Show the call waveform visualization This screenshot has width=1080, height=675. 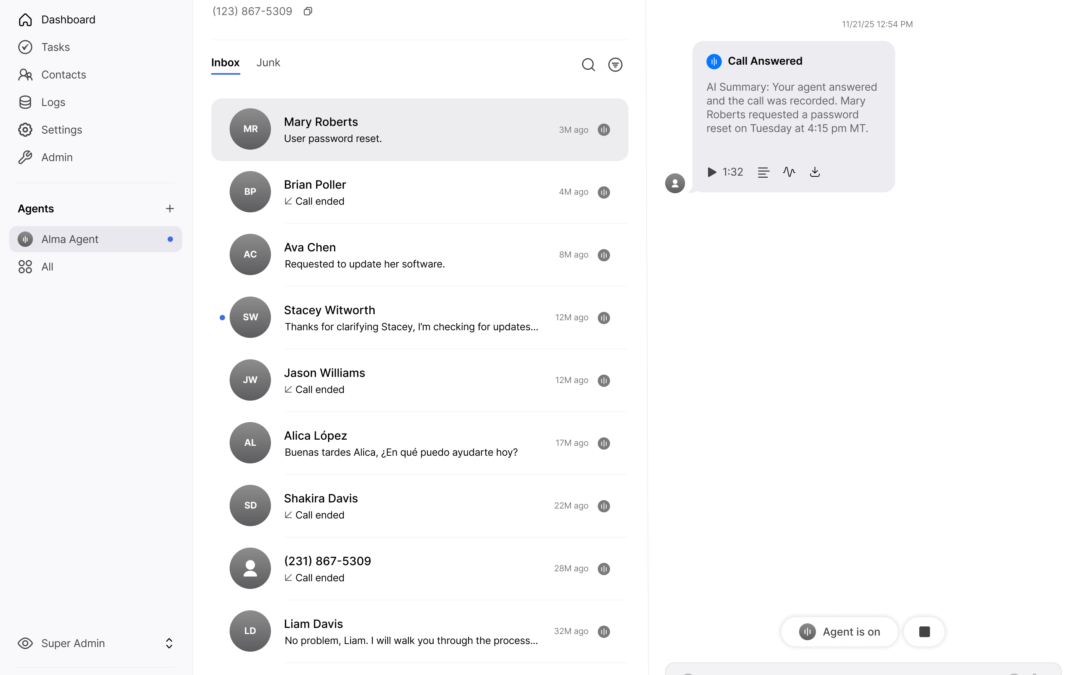pyautogui.click(x=789, y=172)
